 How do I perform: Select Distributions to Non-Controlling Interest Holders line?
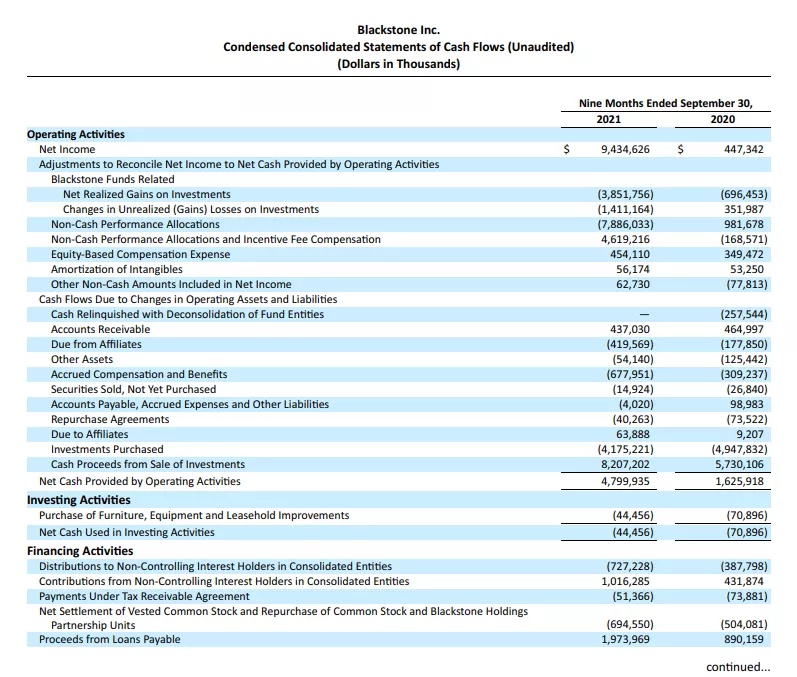pyautogui.click(x=216, y=566)
